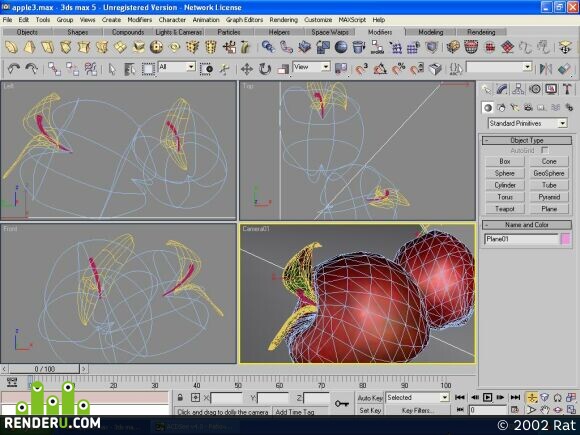The height and width of the screenshot is (435, 580).
Task: Collapse the Object Type rollout
Action: [x=527, y=140]
